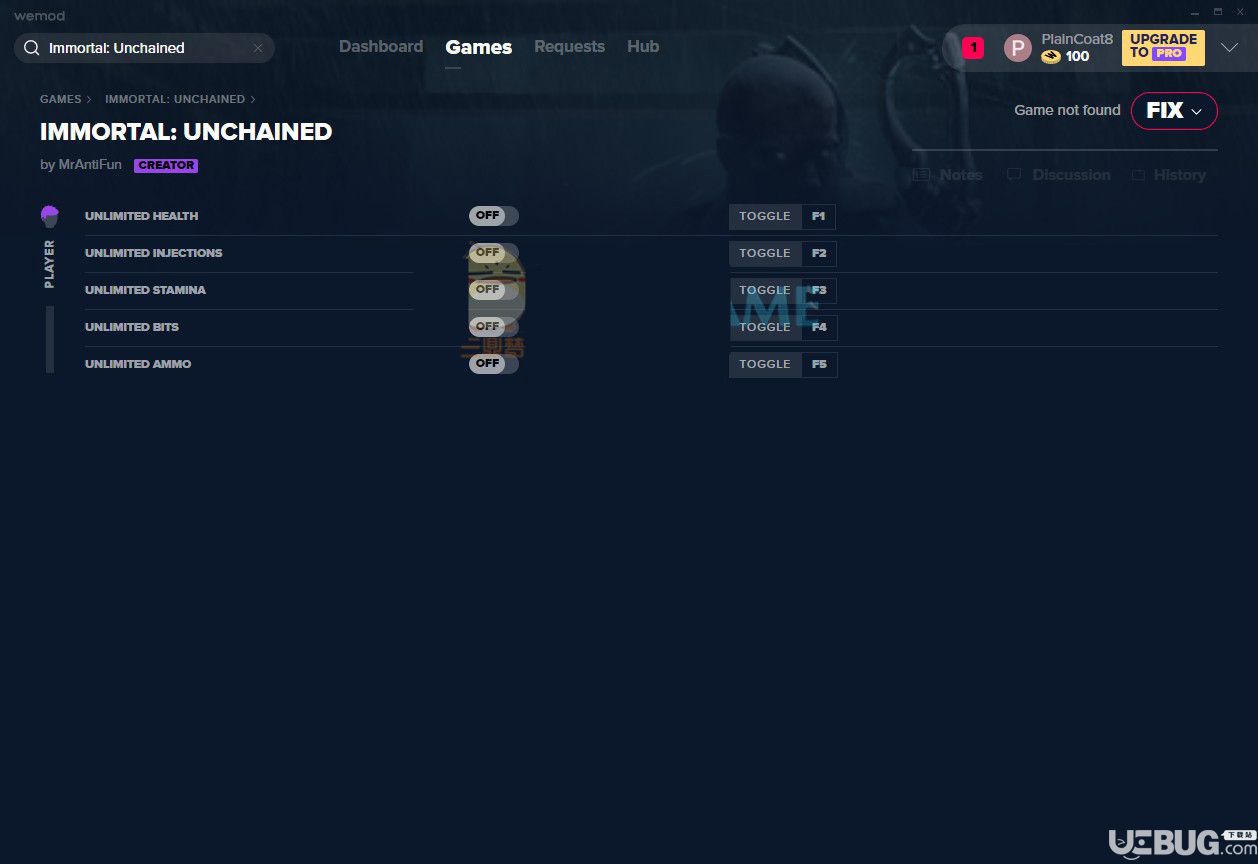Screen dimensions: 1258x864
Task: Click the search magnifier icon
Action: (x=31, y=48)
